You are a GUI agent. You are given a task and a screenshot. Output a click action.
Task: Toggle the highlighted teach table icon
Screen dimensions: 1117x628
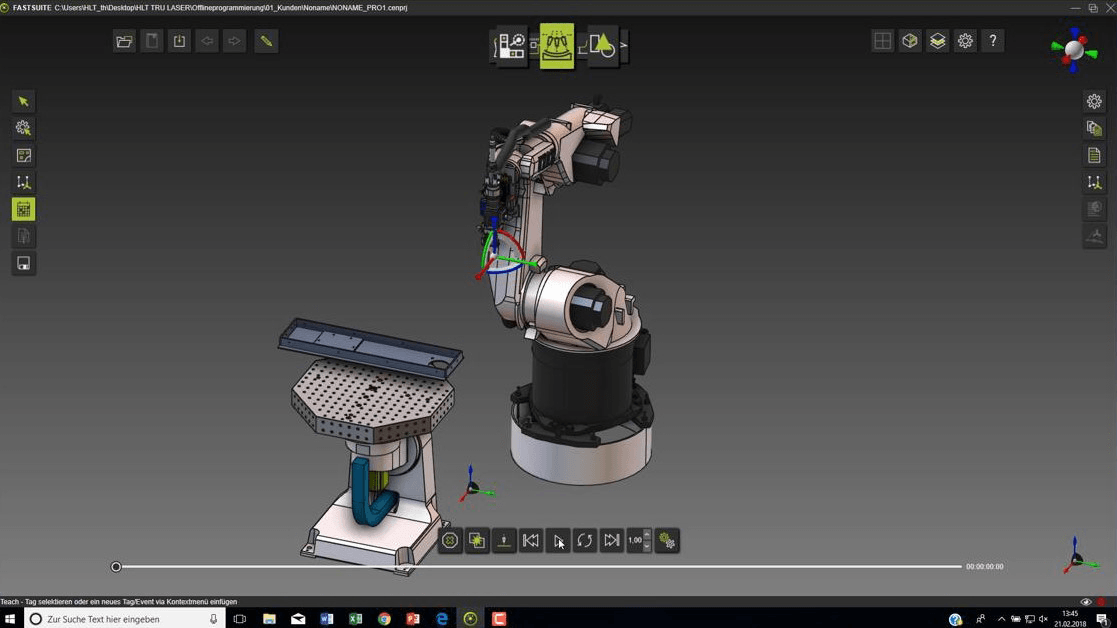[x=24, y=209]
